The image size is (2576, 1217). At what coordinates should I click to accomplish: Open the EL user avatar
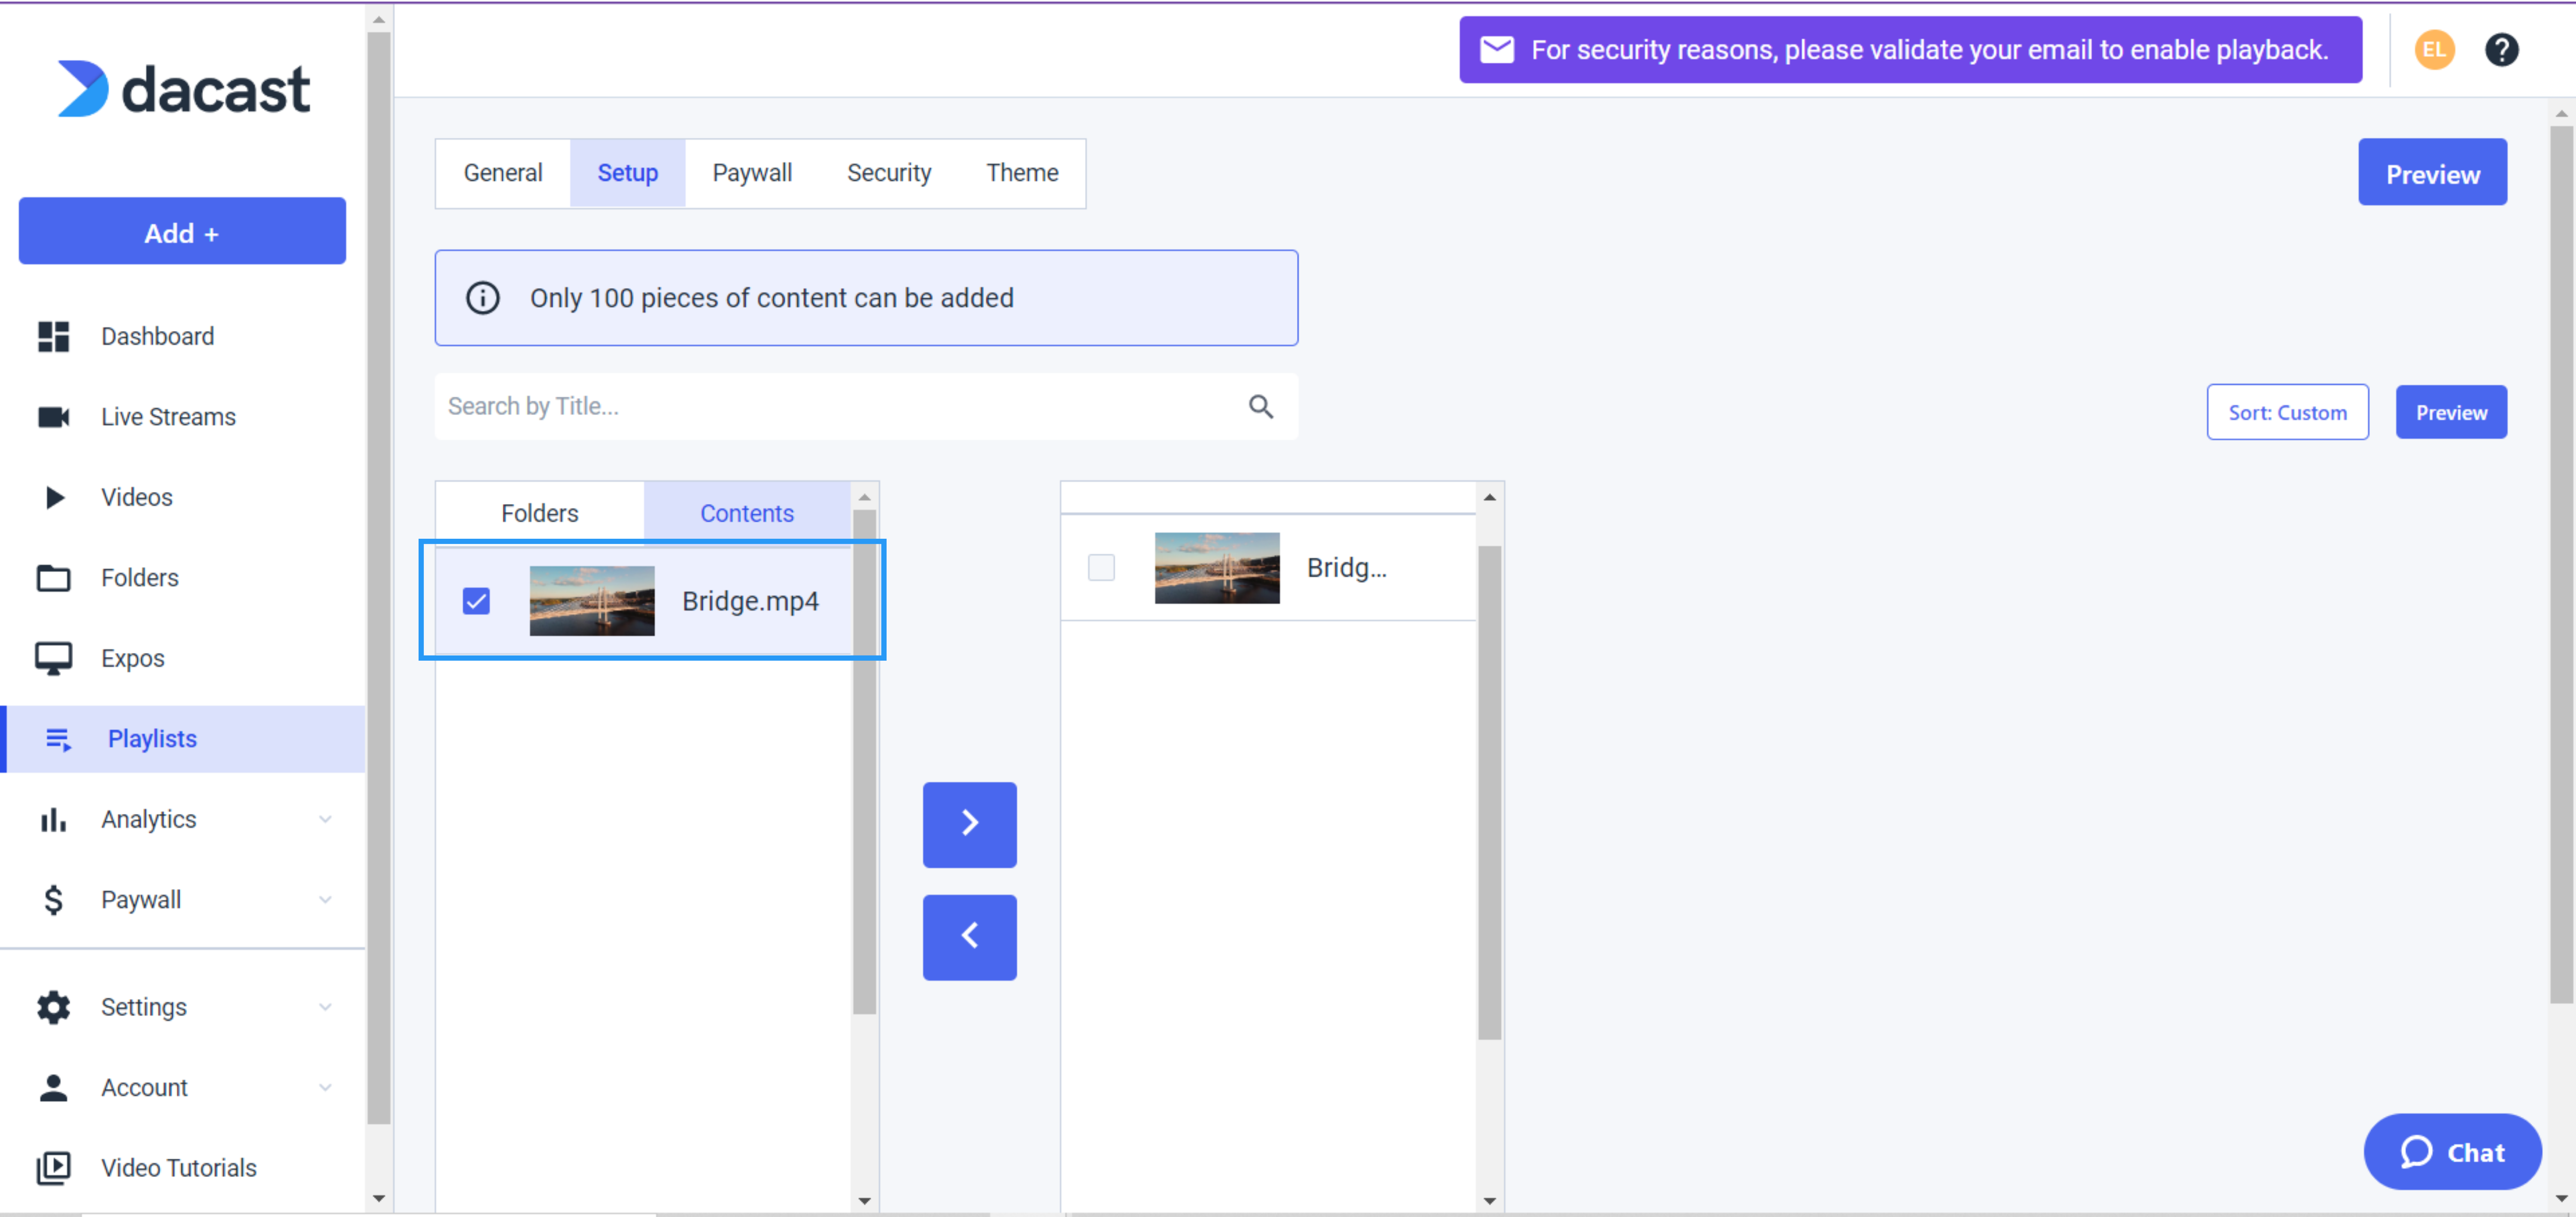[x=2434, y=49]
